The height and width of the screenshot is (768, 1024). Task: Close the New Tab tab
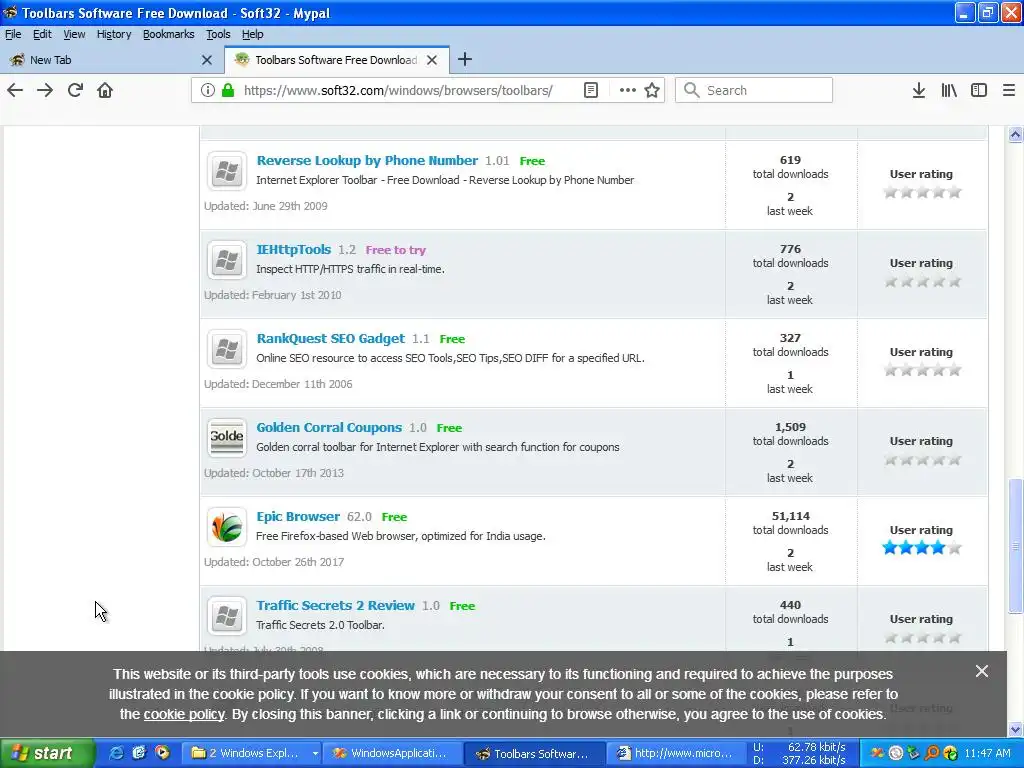point(207,60)
